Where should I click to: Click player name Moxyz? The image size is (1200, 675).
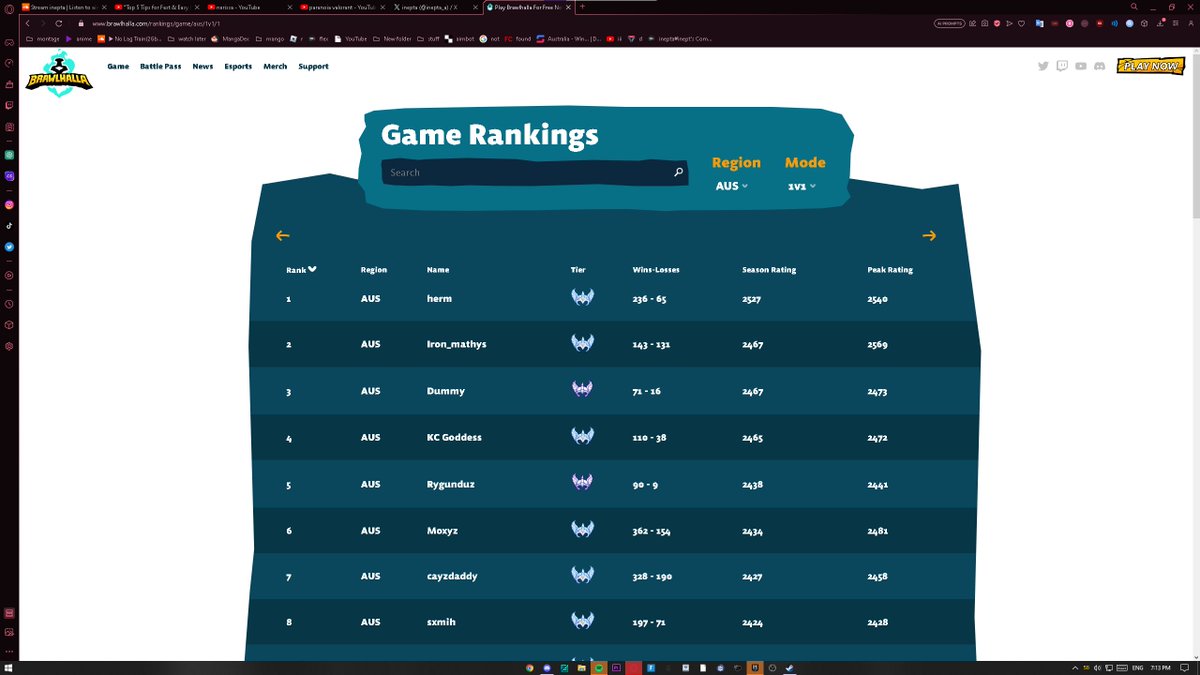coord(442,530)
